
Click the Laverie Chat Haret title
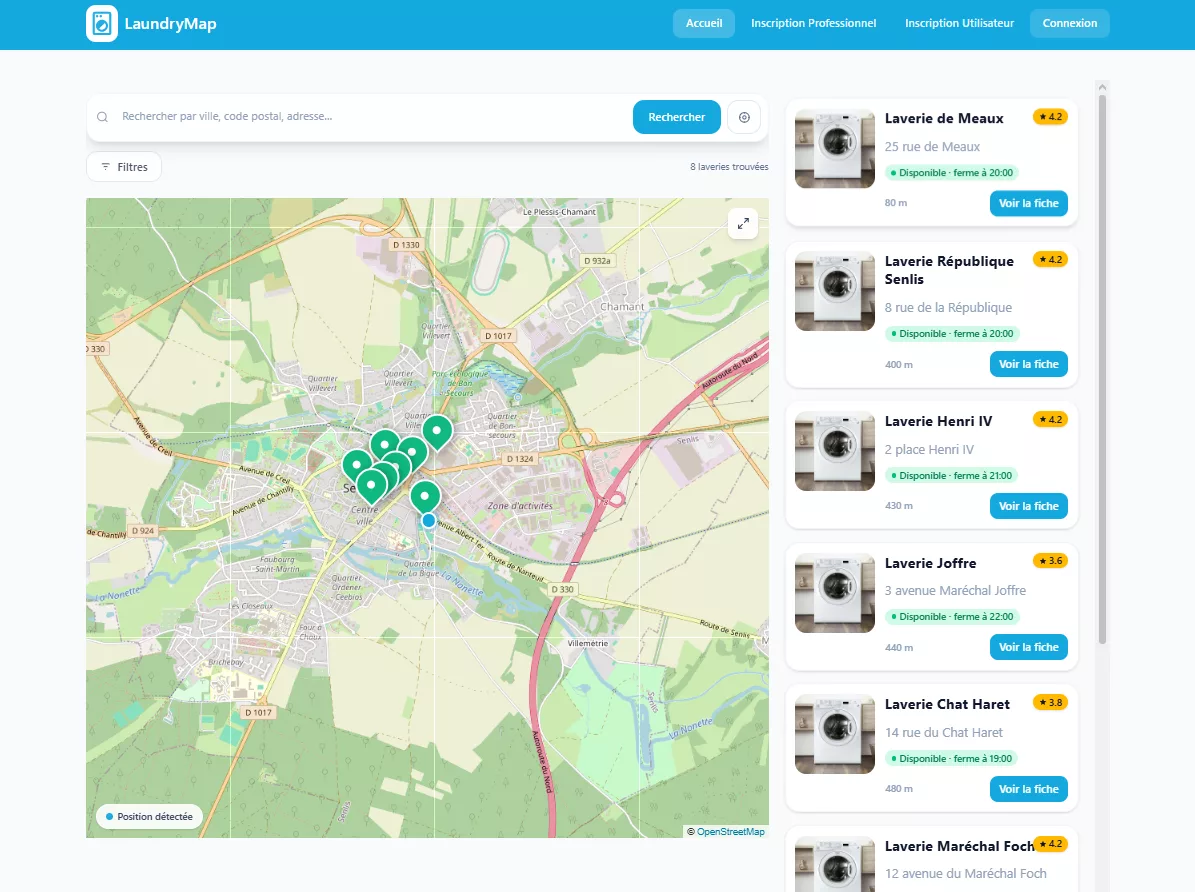pos(947,704)
